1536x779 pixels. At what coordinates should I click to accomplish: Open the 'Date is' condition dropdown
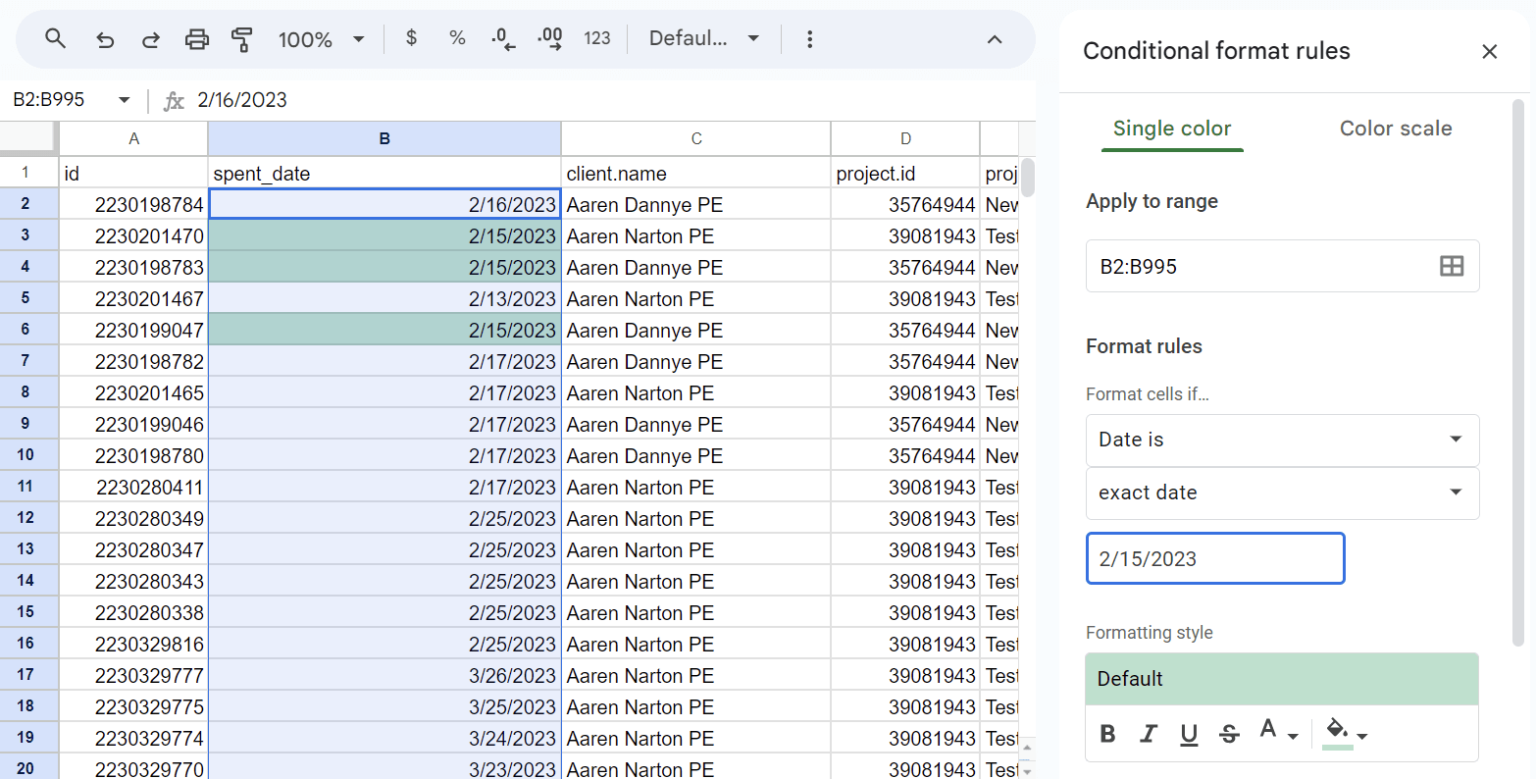pos(1281,440)
